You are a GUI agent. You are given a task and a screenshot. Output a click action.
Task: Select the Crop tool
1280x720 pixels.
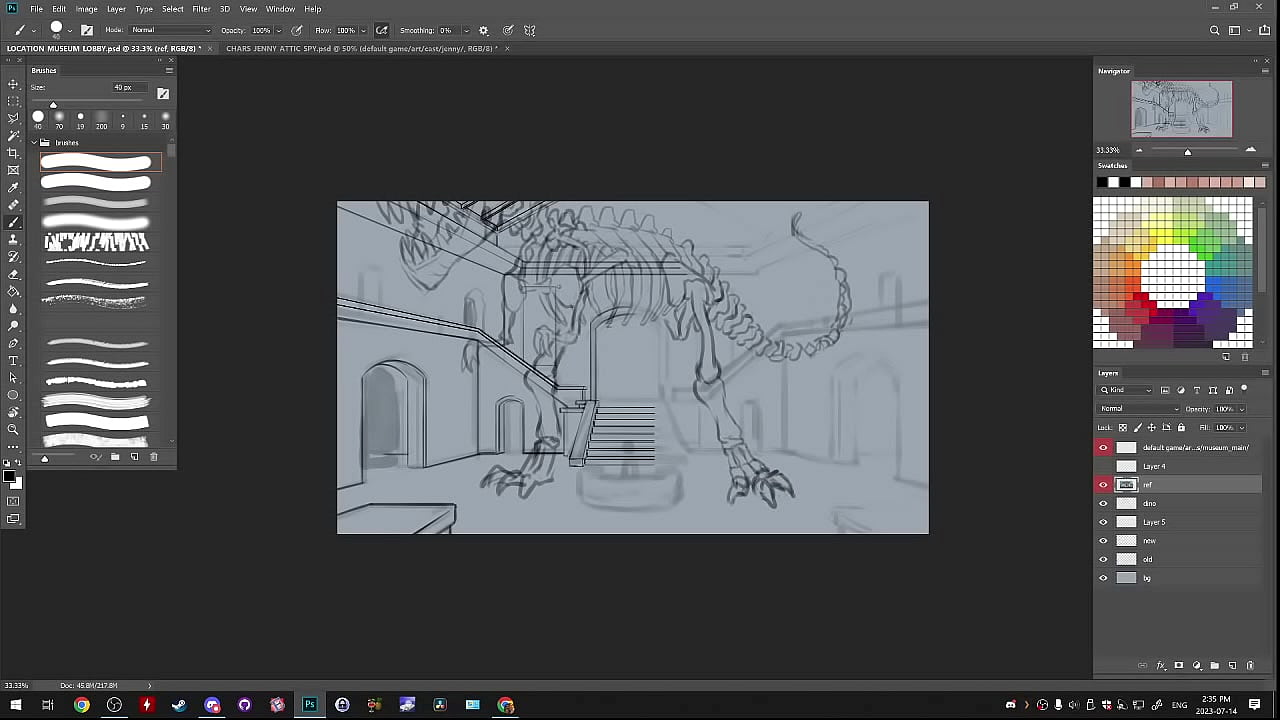13,153
